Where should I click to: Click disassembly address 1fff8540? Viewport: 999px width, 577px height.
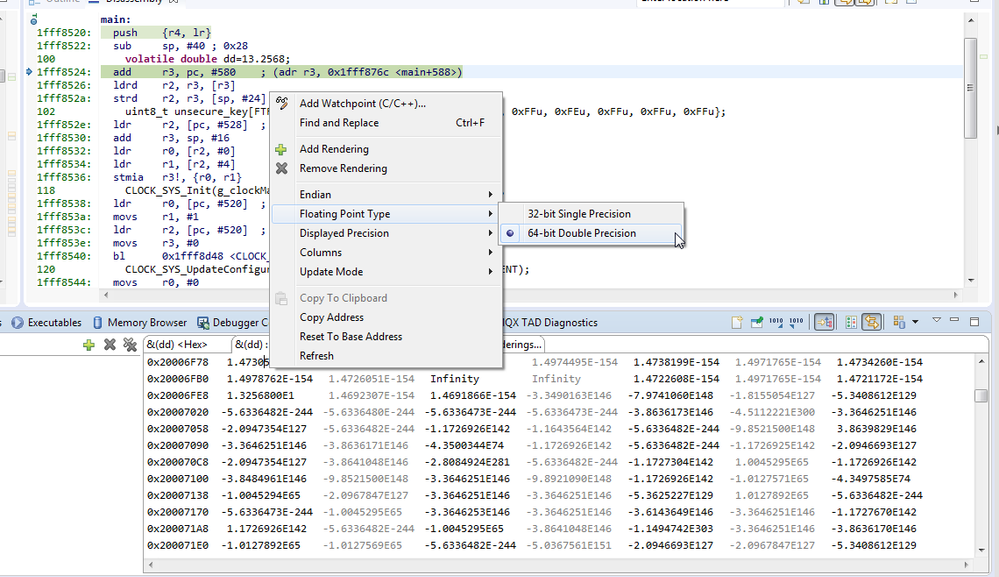pos(64,256)
